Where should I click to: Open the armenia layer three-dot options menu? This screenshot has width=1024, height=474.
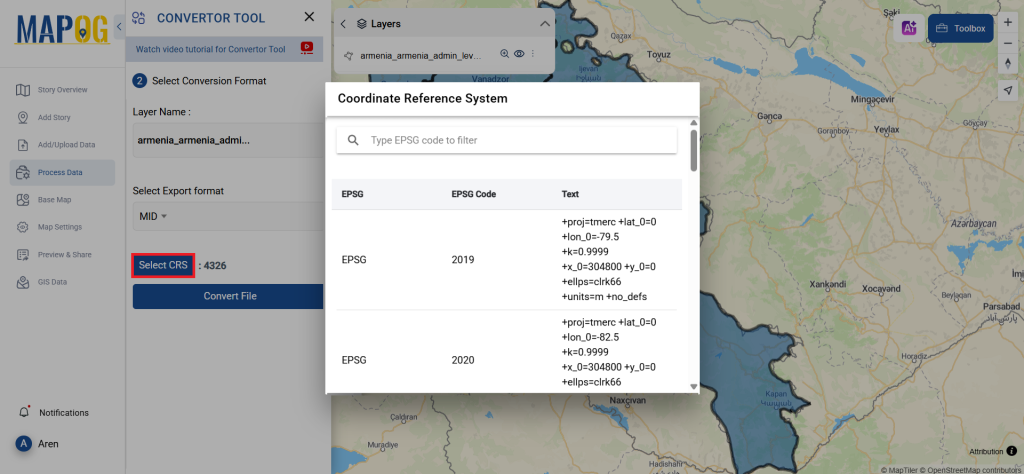point(533,54)
